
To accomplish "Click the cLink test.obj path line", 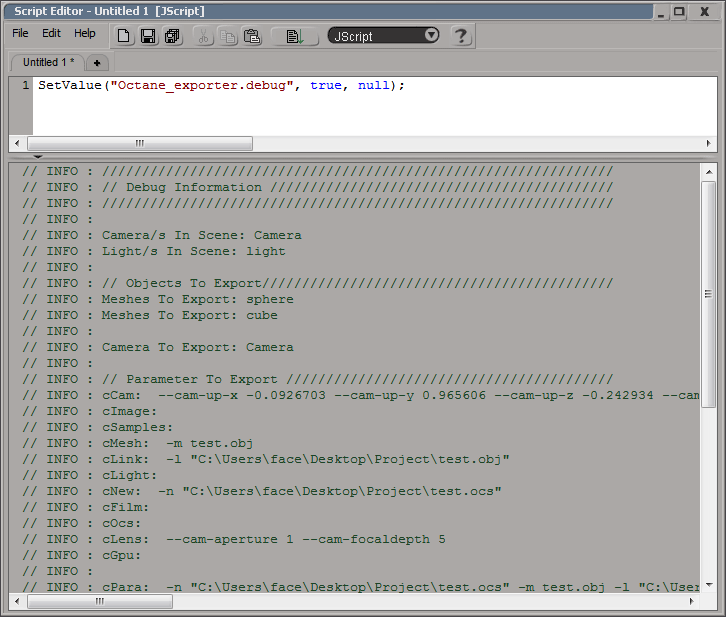I will (x=266, y=459).
